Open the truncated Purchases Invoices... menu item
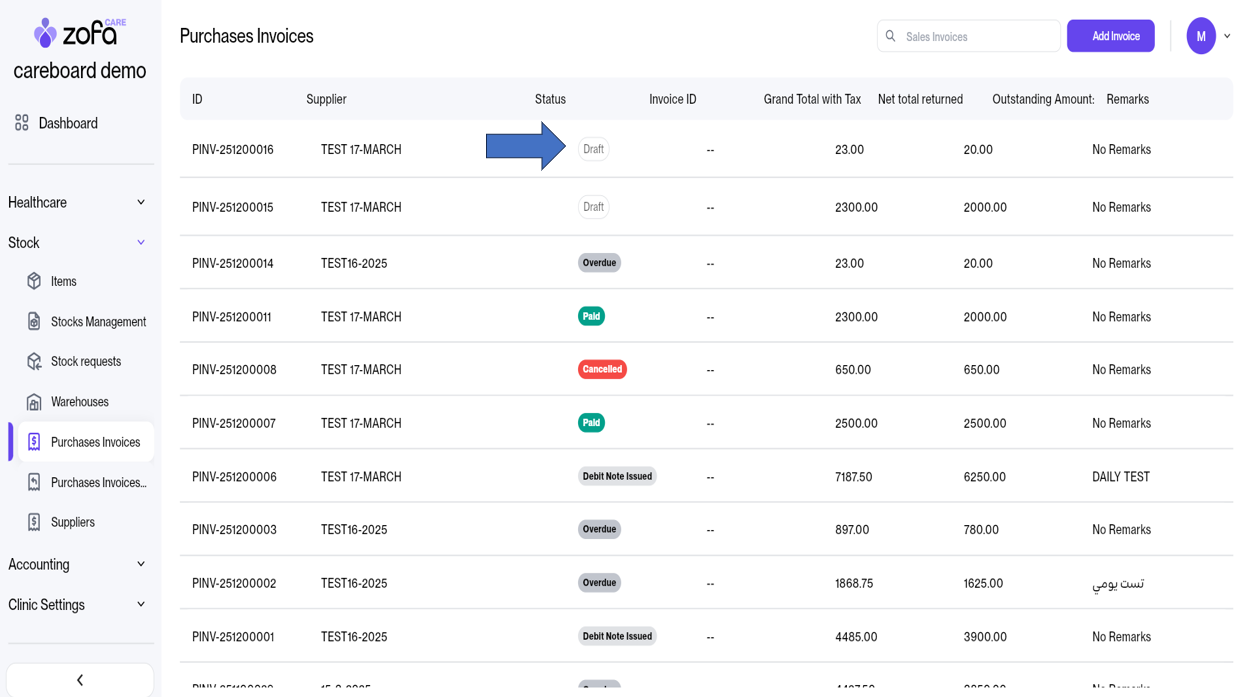The image size is (1242, 697). (98, 482)
